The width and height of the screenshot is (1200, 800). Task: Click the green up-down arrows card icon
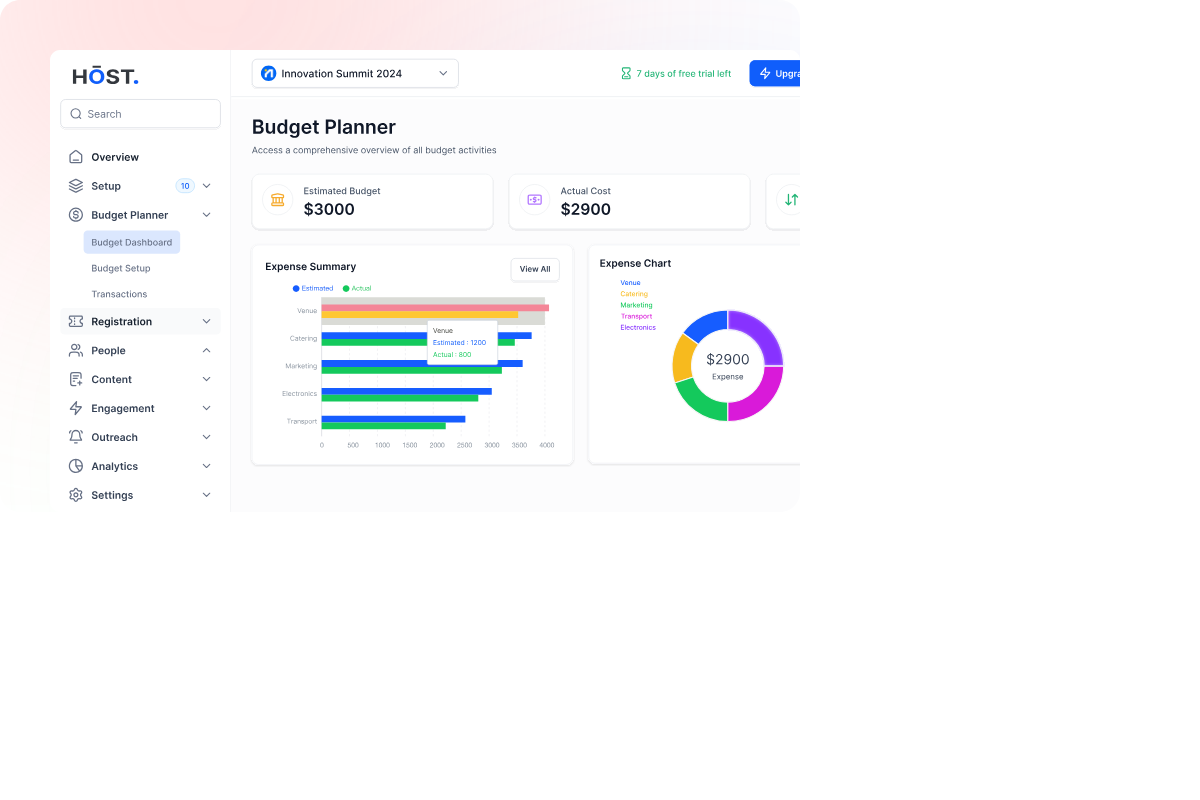click(791, 200)
